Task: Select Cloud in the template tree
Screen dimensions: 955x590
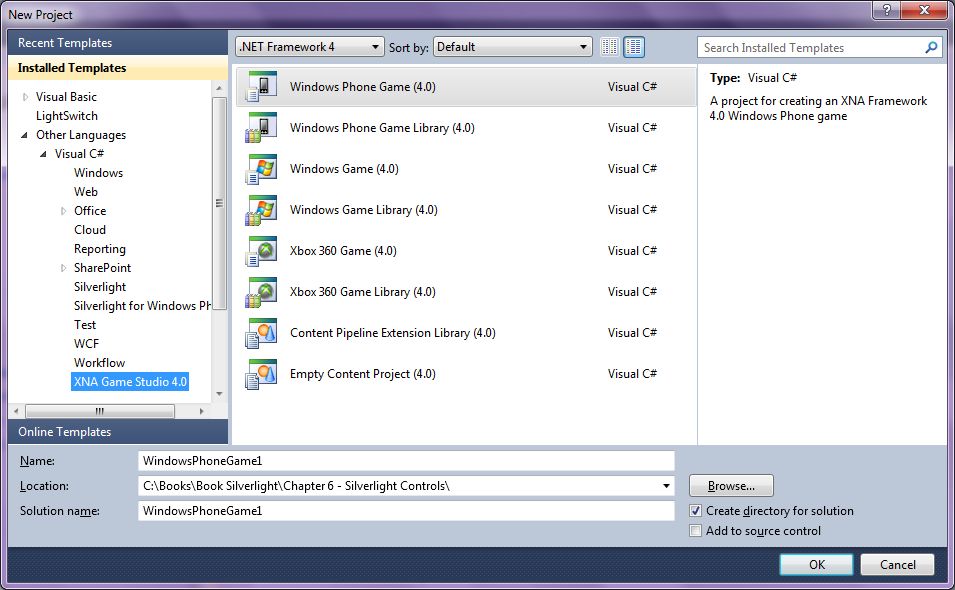Action: (90, 230)
